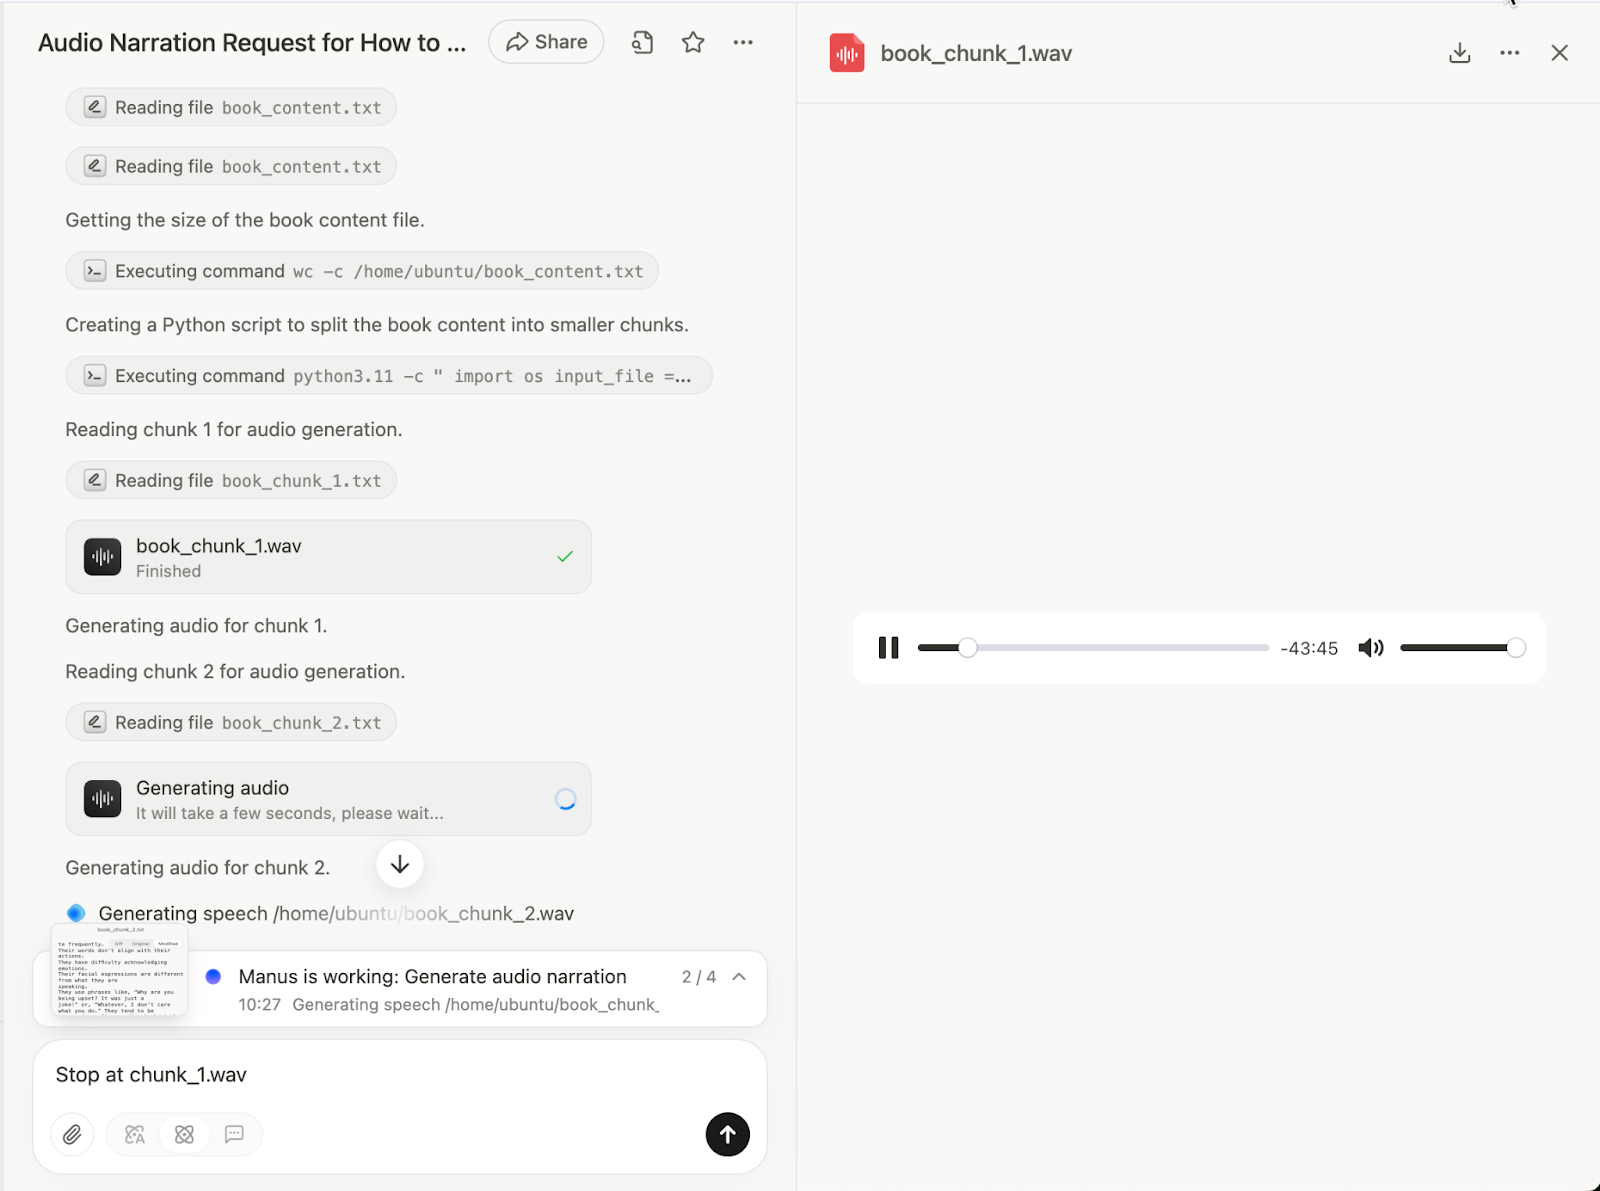Click the waveform icon on book_chunk_1.wav card
Image resolution: width=1600 pixels, height=1191 pixels.
[x=102, y=557]
